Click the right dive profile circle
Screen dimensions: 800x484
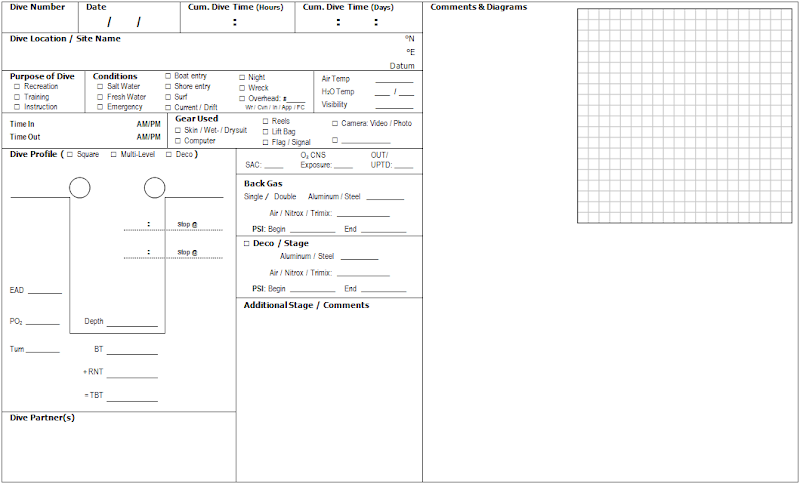(x=155, y=188)
